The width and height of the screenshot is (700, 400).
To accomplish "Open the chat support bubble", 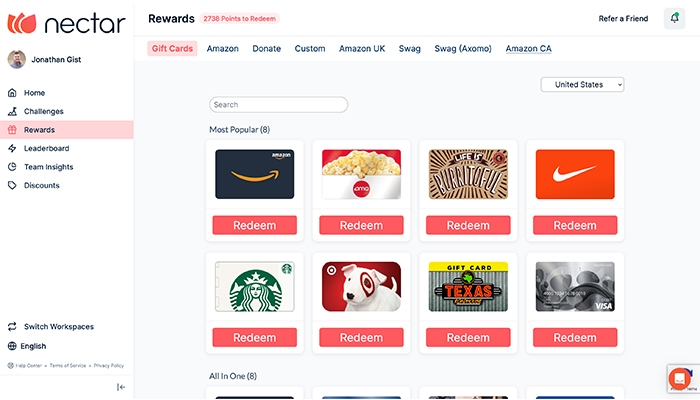I will (679, 379).
